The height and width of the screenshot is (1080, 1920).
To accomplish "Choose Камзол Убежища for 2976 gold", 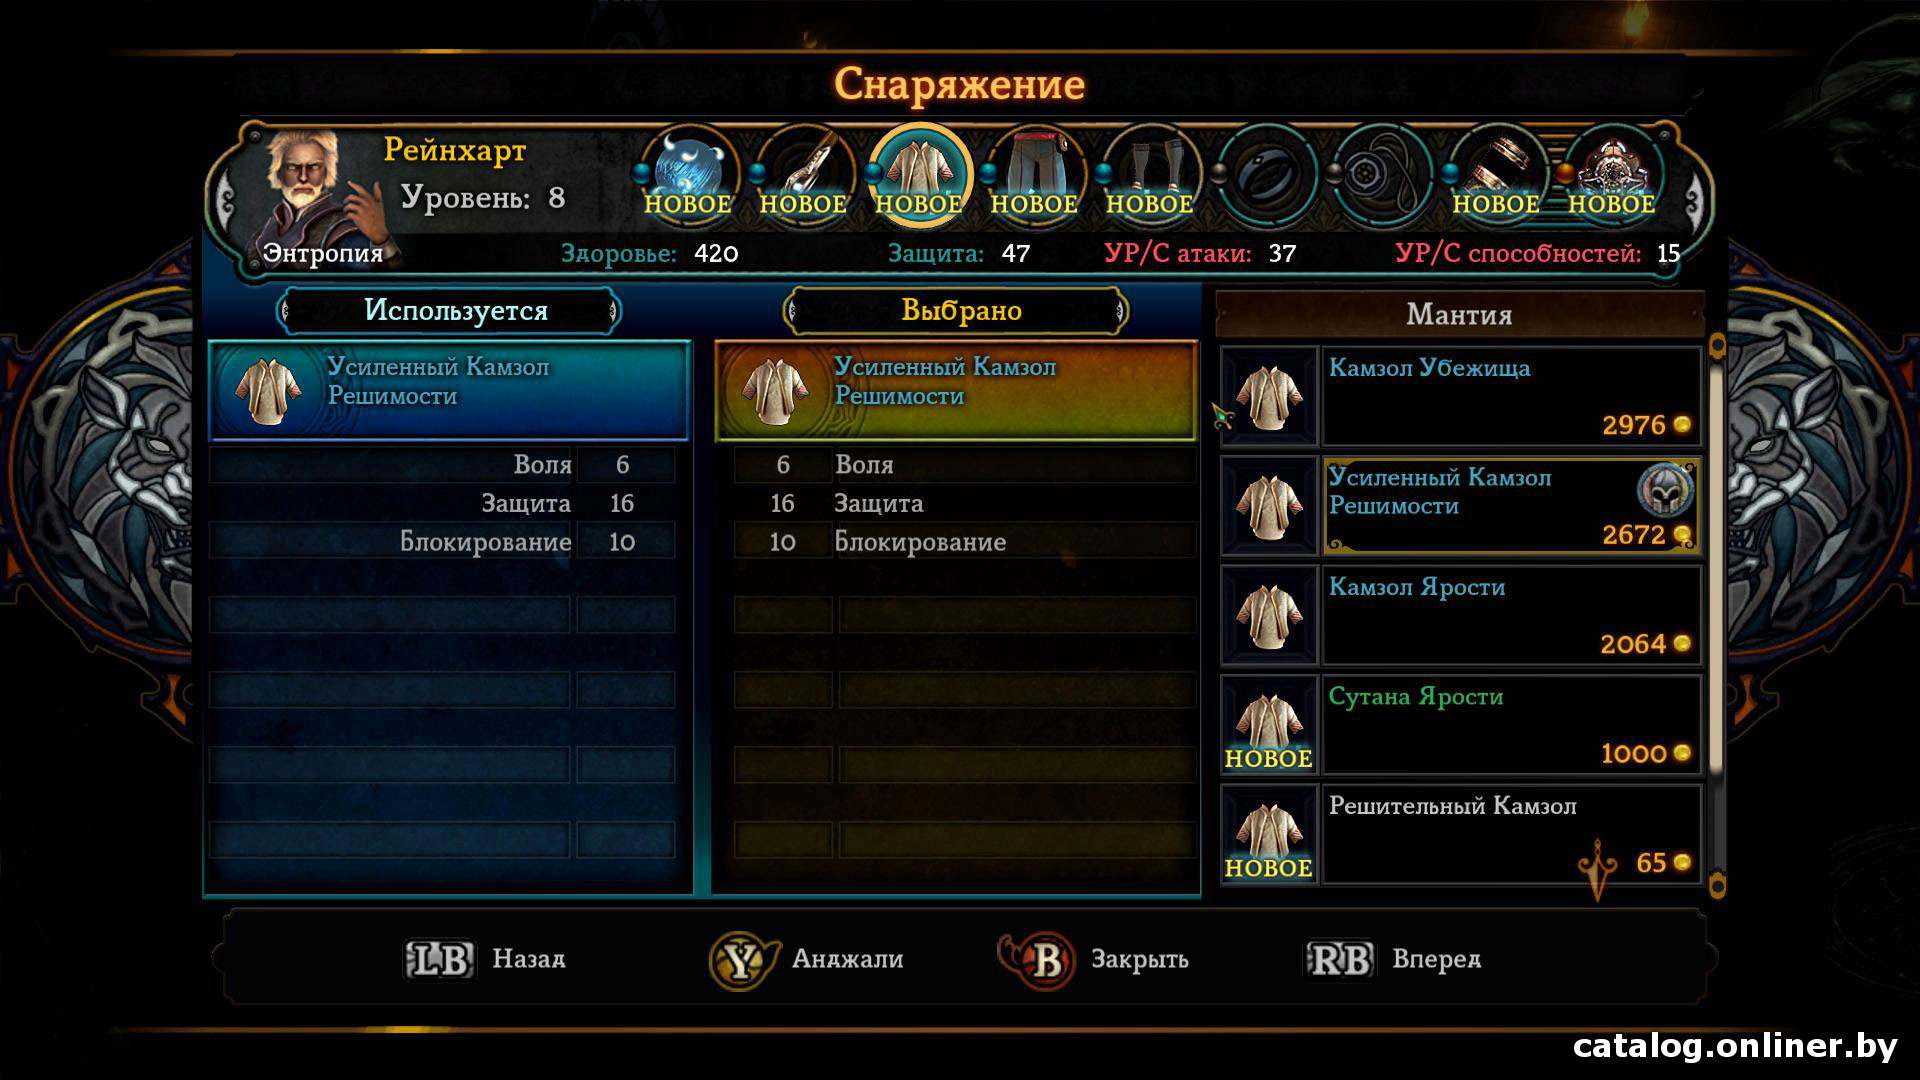I will tap(1461, 396).
